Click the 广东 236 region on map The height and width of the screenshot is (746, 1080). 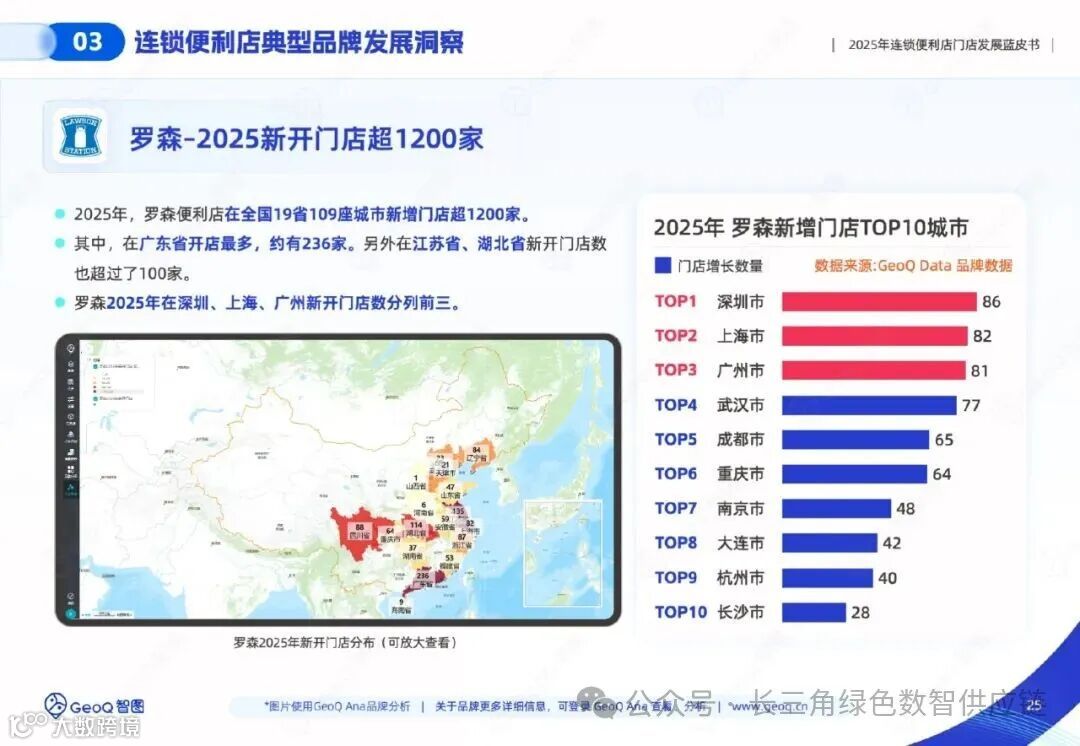pos(423,579)
